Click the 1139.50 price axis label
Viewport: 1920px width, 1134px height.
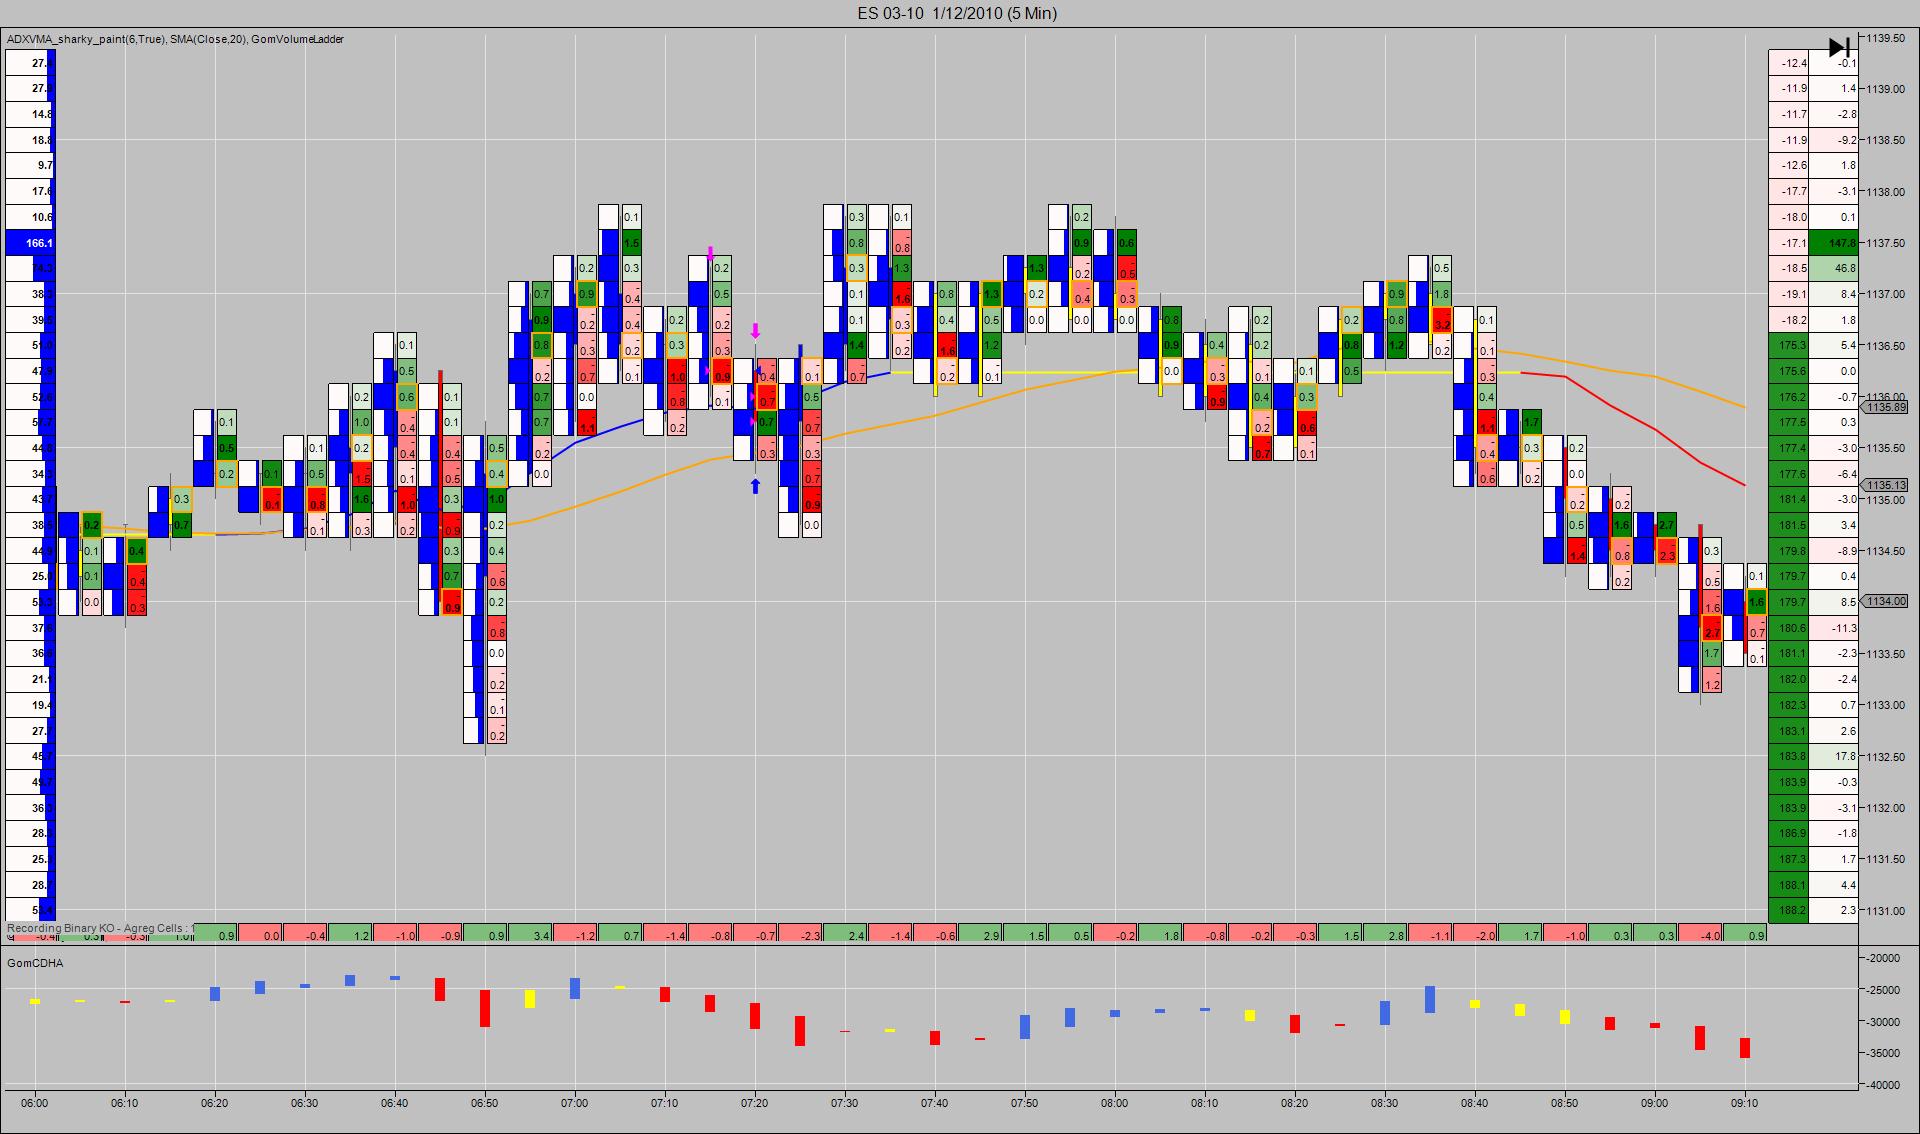click(x=1885, y=37)
